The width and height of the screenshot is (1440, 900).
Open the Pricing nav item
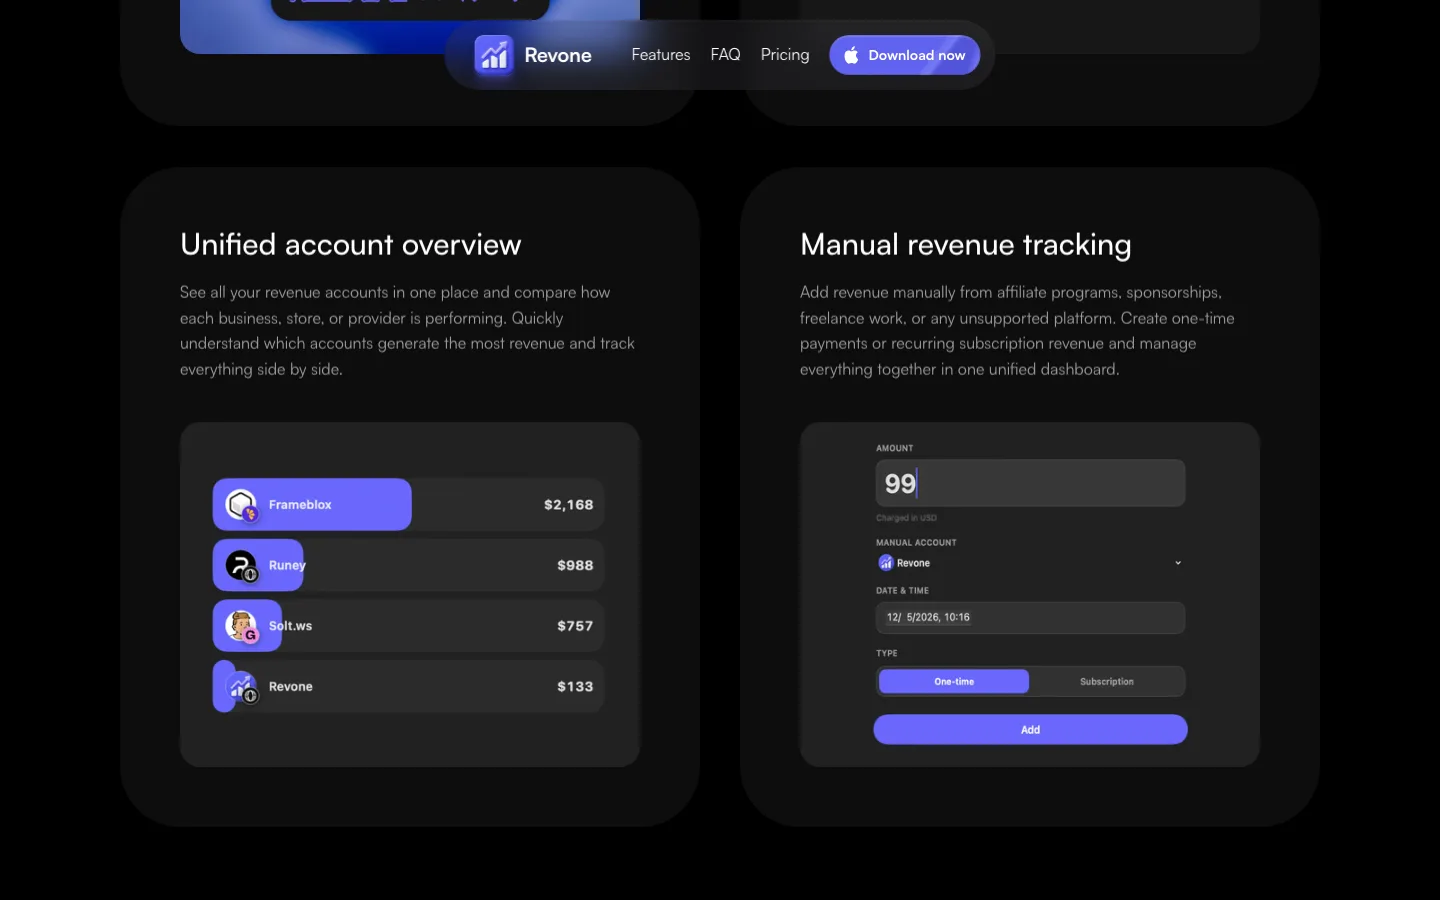coord(785,55)
